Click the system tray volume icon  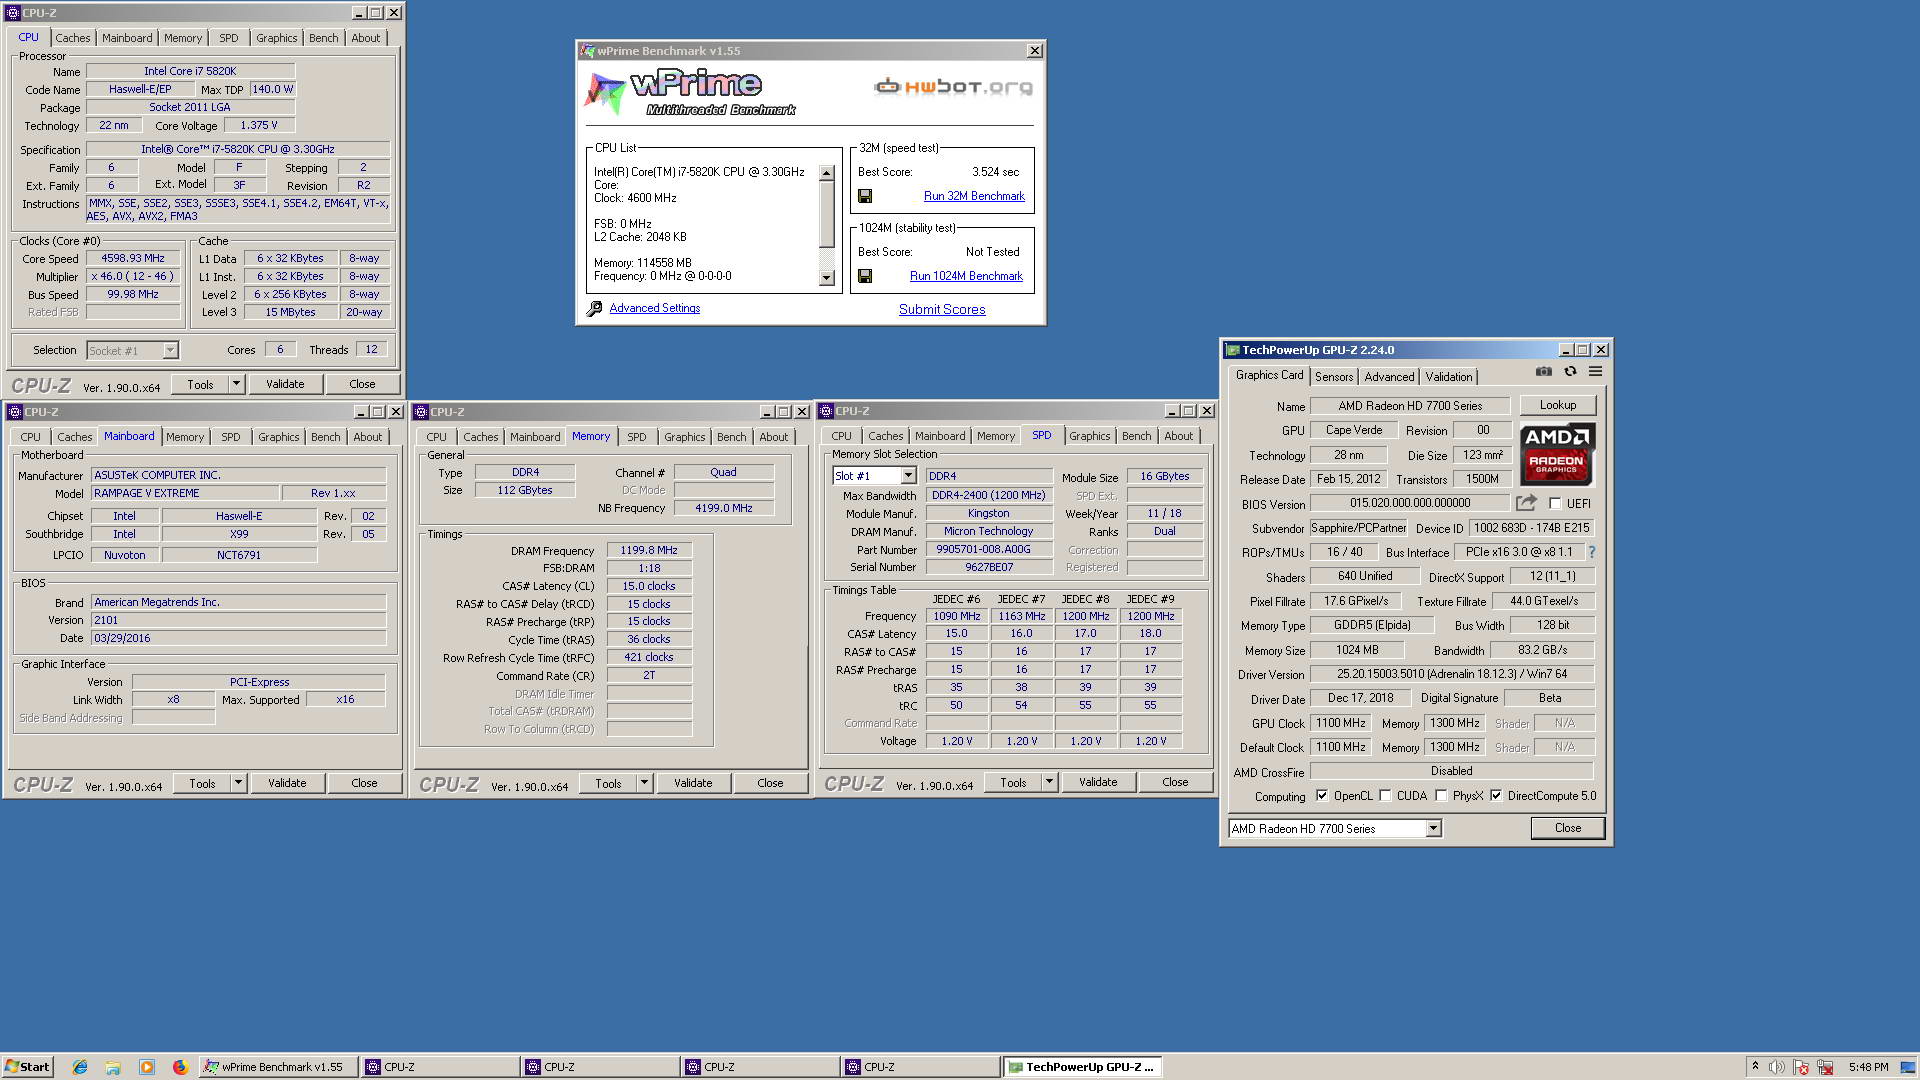(1777, 1067)
